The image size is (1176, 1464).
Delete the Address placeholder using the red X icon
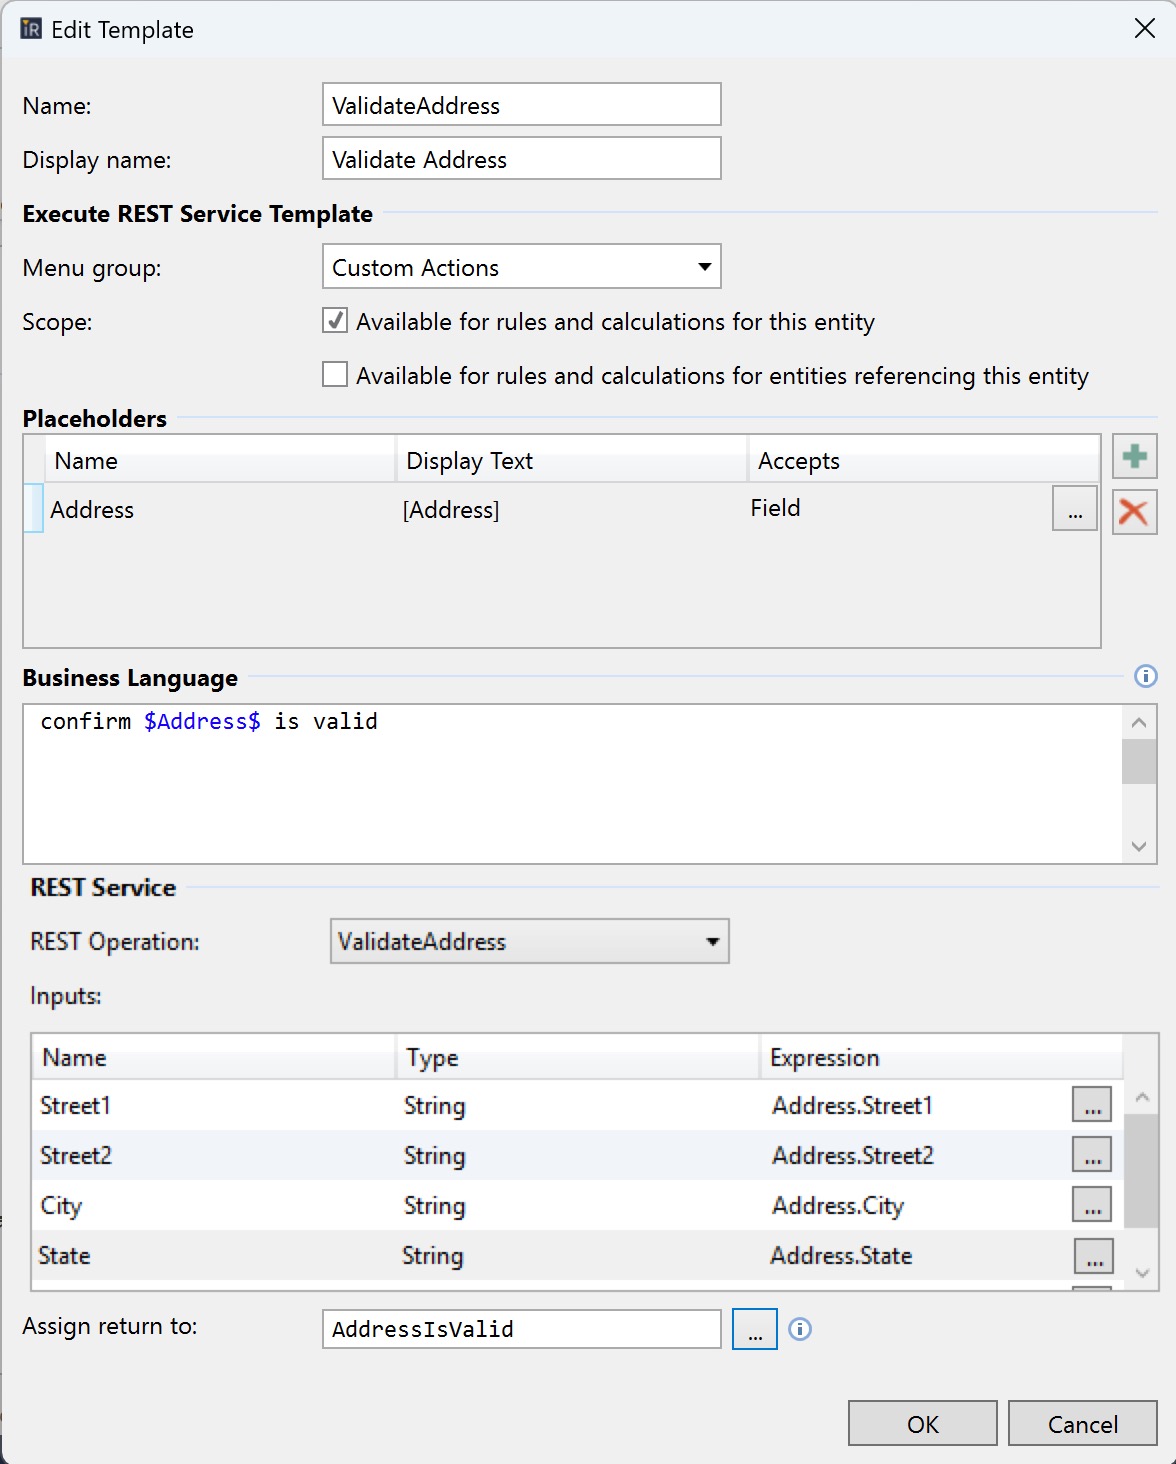point(1134,511)
